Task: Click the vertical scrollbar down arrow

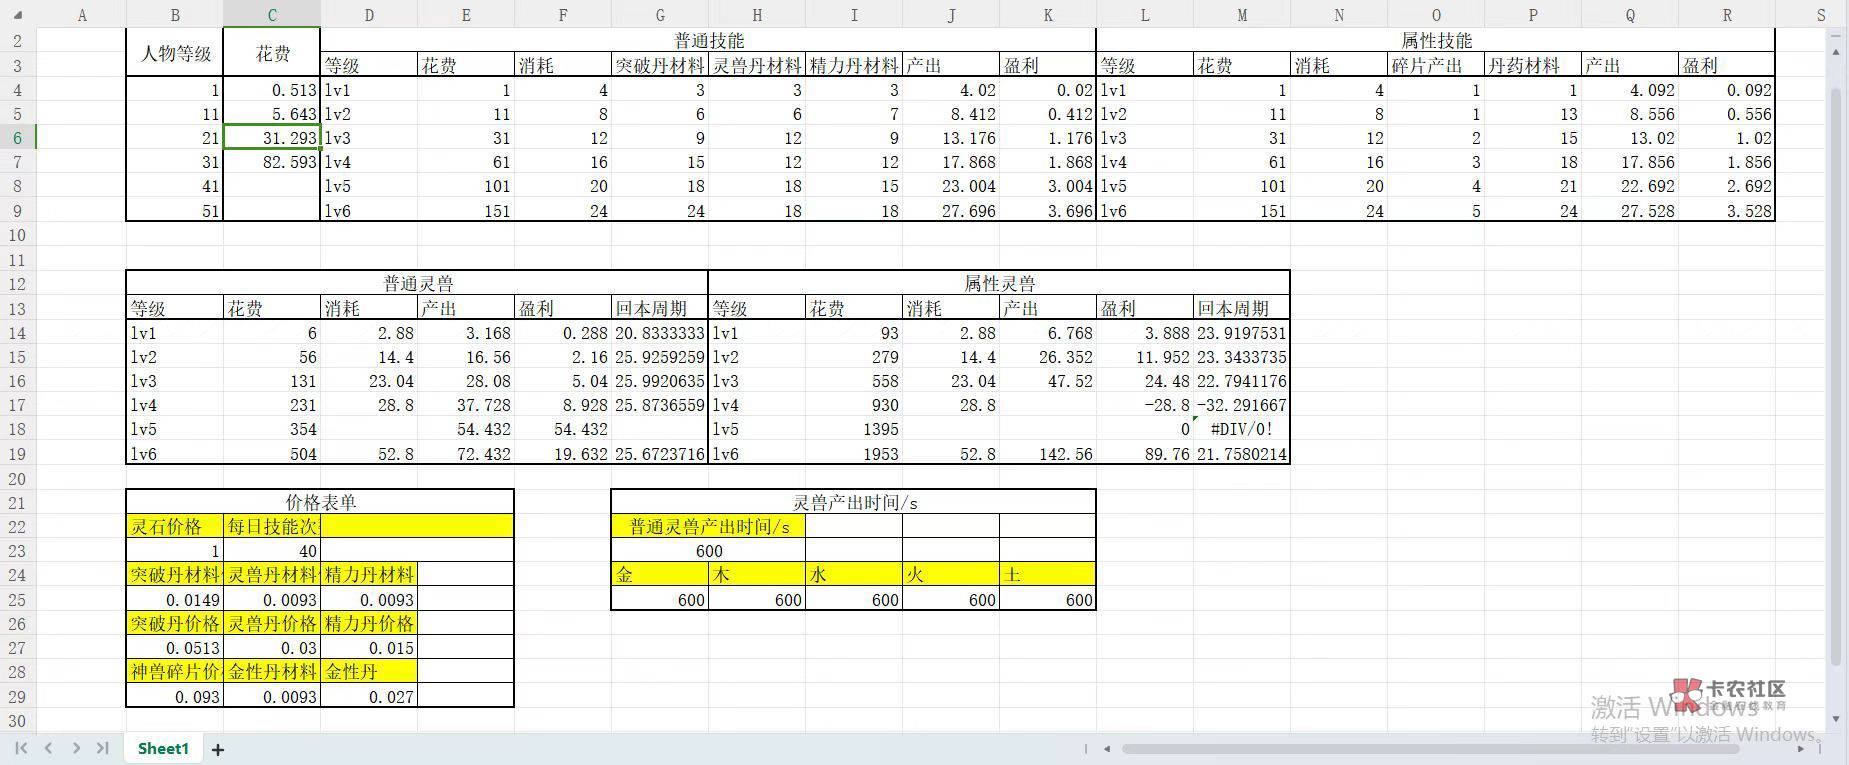Action: pos(1836,719)
